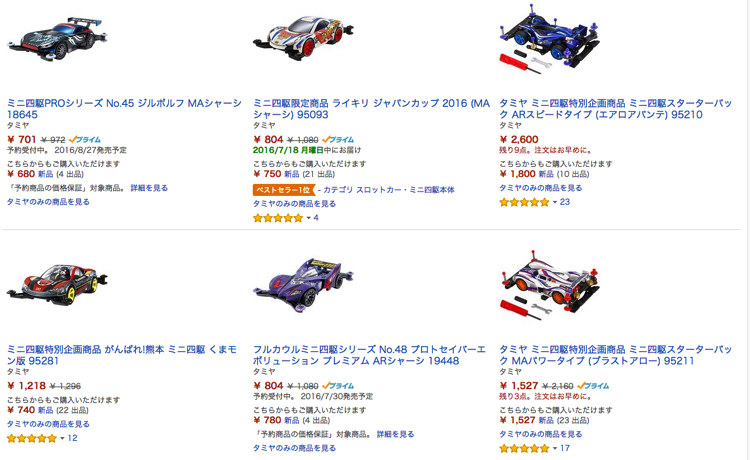Click the ベストセラー1位 badge
Image resolution: width=750 pixels, height=460 pixels.
click(x=284, y=190)
